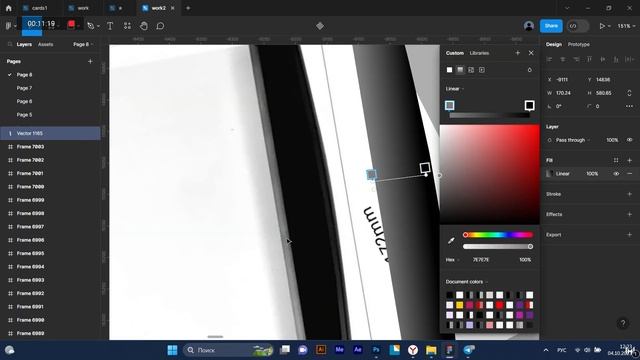Viewport: 640px width, 360px height.
Task: Expand Document colors dropdown
Action: click(467, 282)
